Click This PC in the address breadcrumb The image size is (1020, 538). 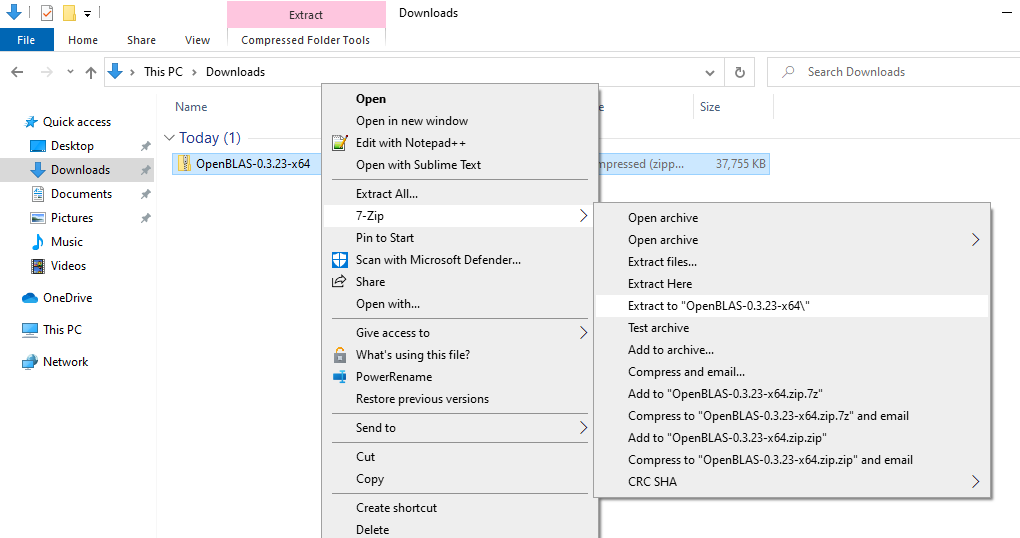[163, 72]
